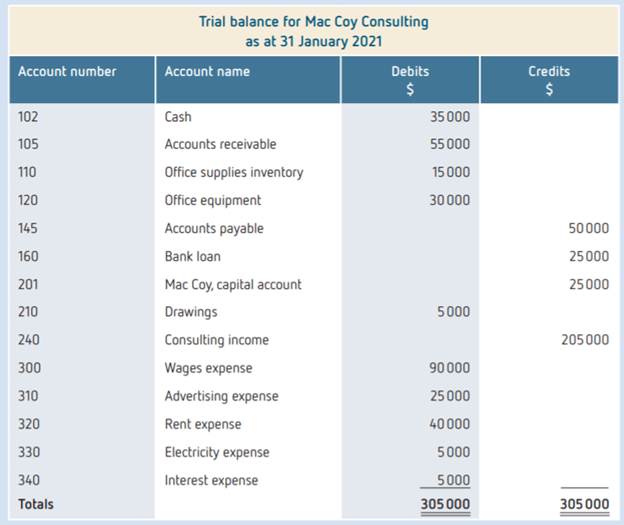Viewport: 624px width, 525px height.
Task: Select the Drawings debit amount
Action: [454, 312]
